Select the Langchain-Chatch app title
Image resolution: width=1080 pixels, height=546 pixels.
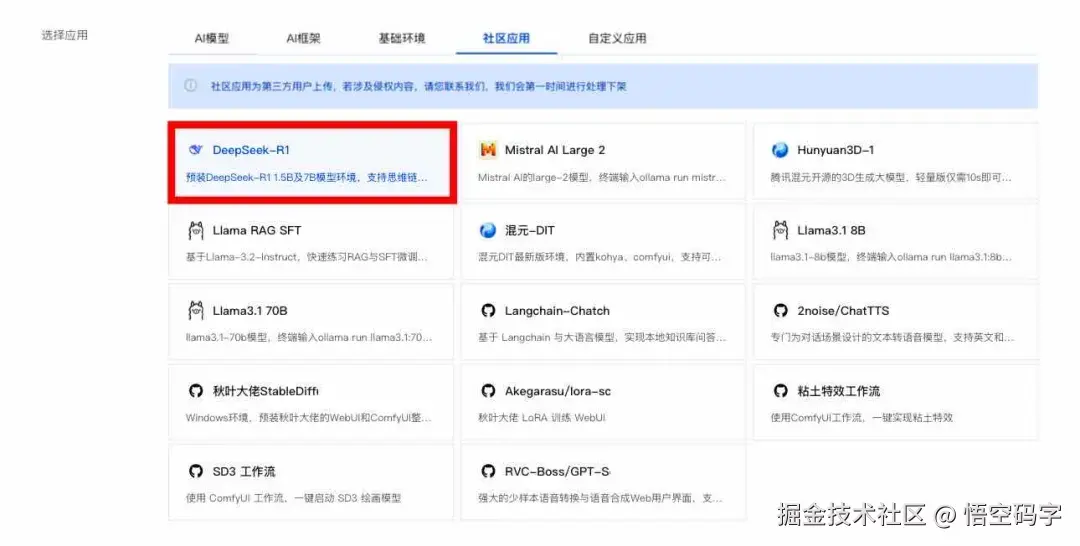click(557, 311)
